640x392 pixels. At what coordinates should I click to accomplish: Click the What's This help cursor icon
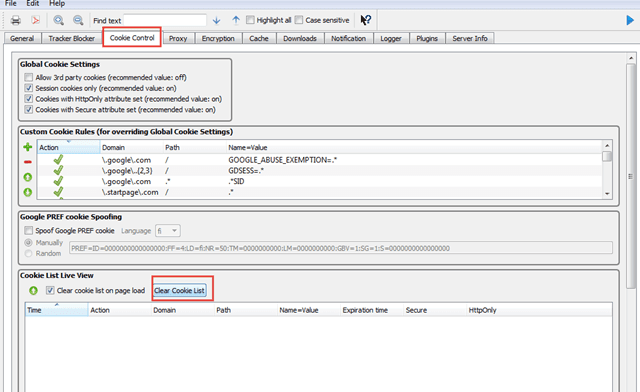[x=366, y=20]
